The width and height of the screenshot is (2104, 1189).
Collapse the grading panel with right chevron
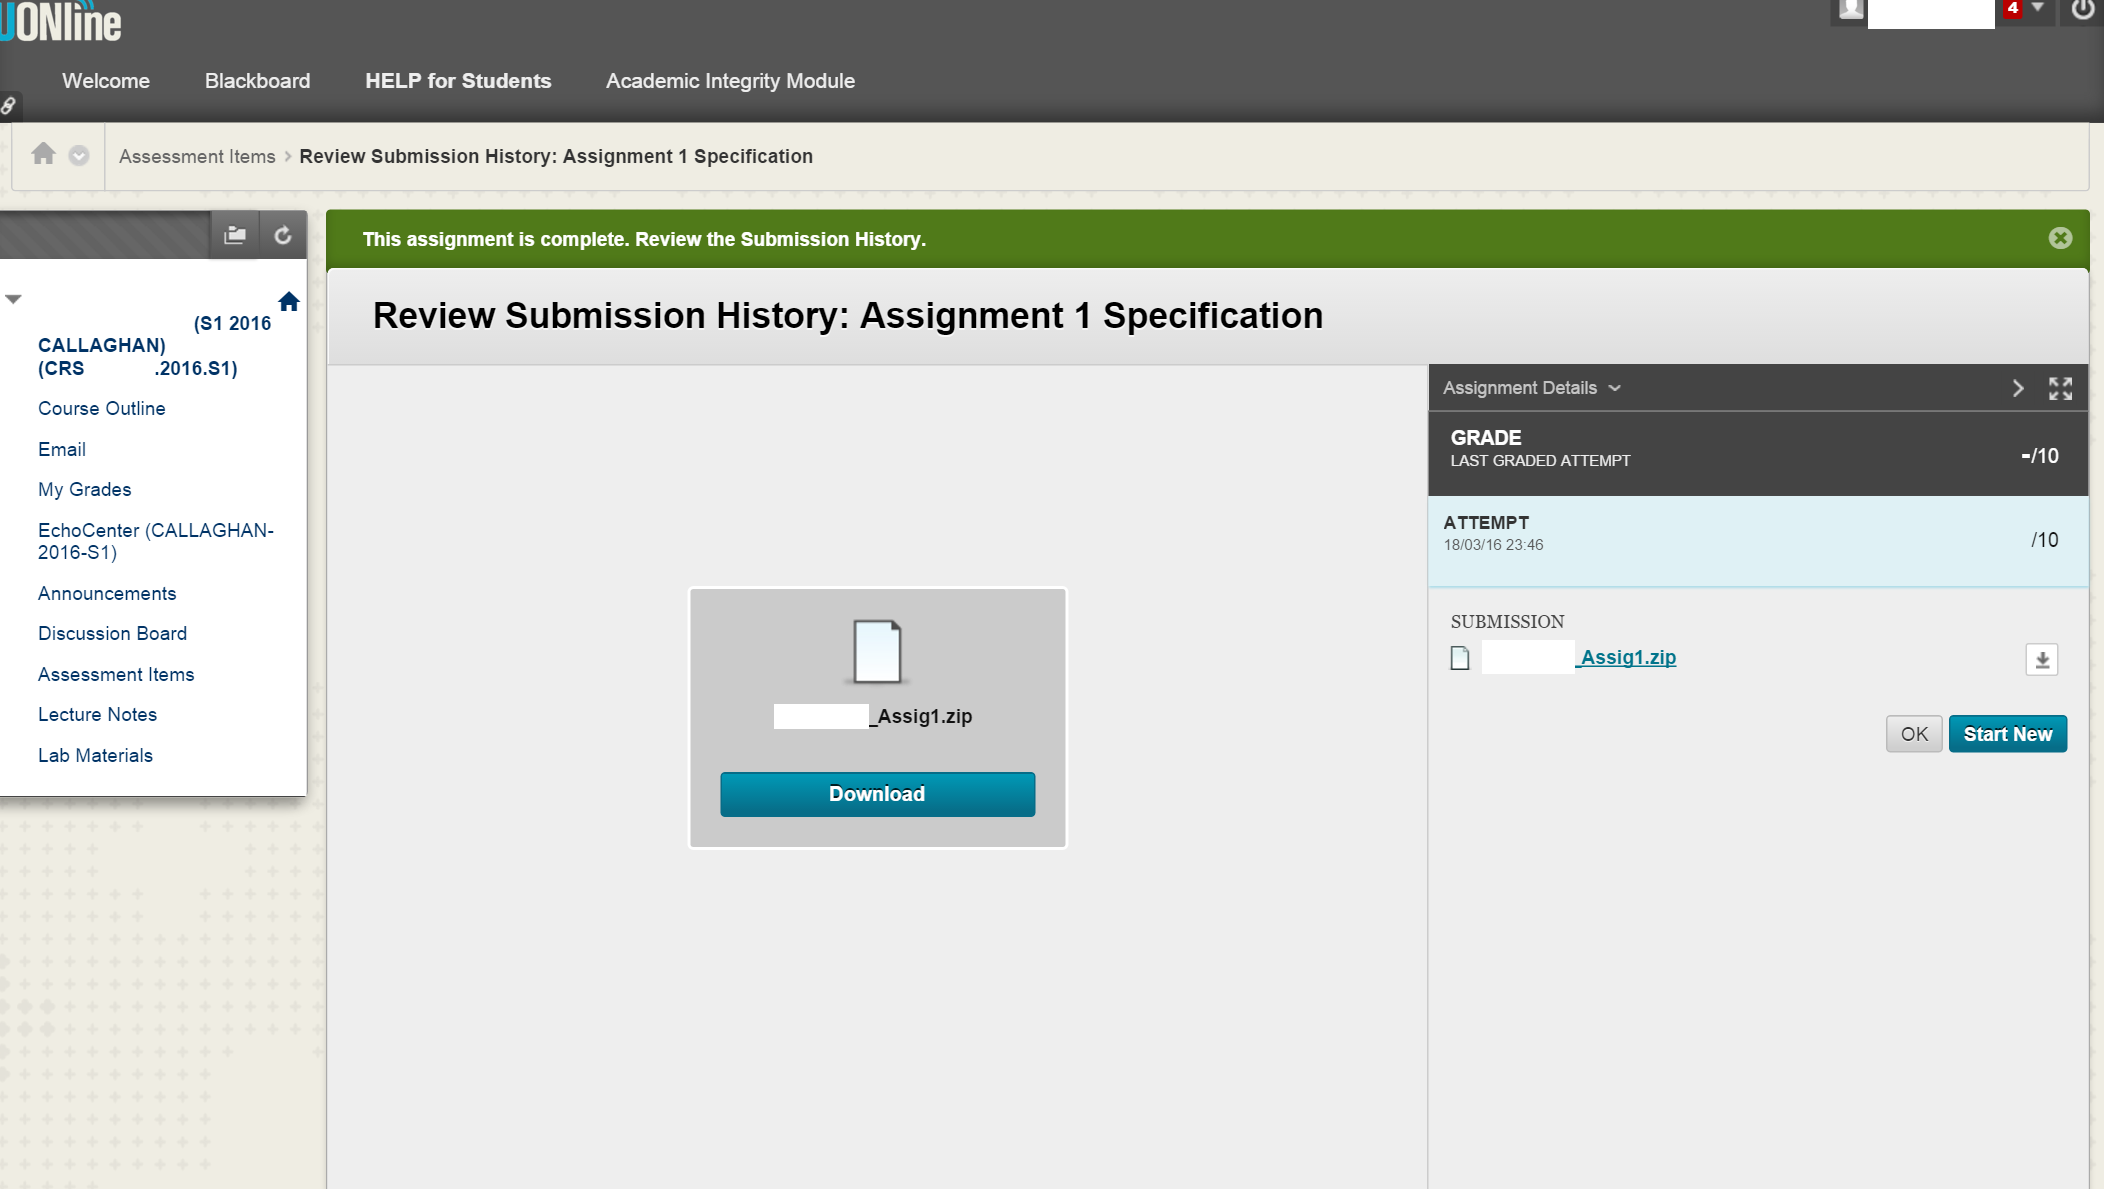pos(2018,388)
